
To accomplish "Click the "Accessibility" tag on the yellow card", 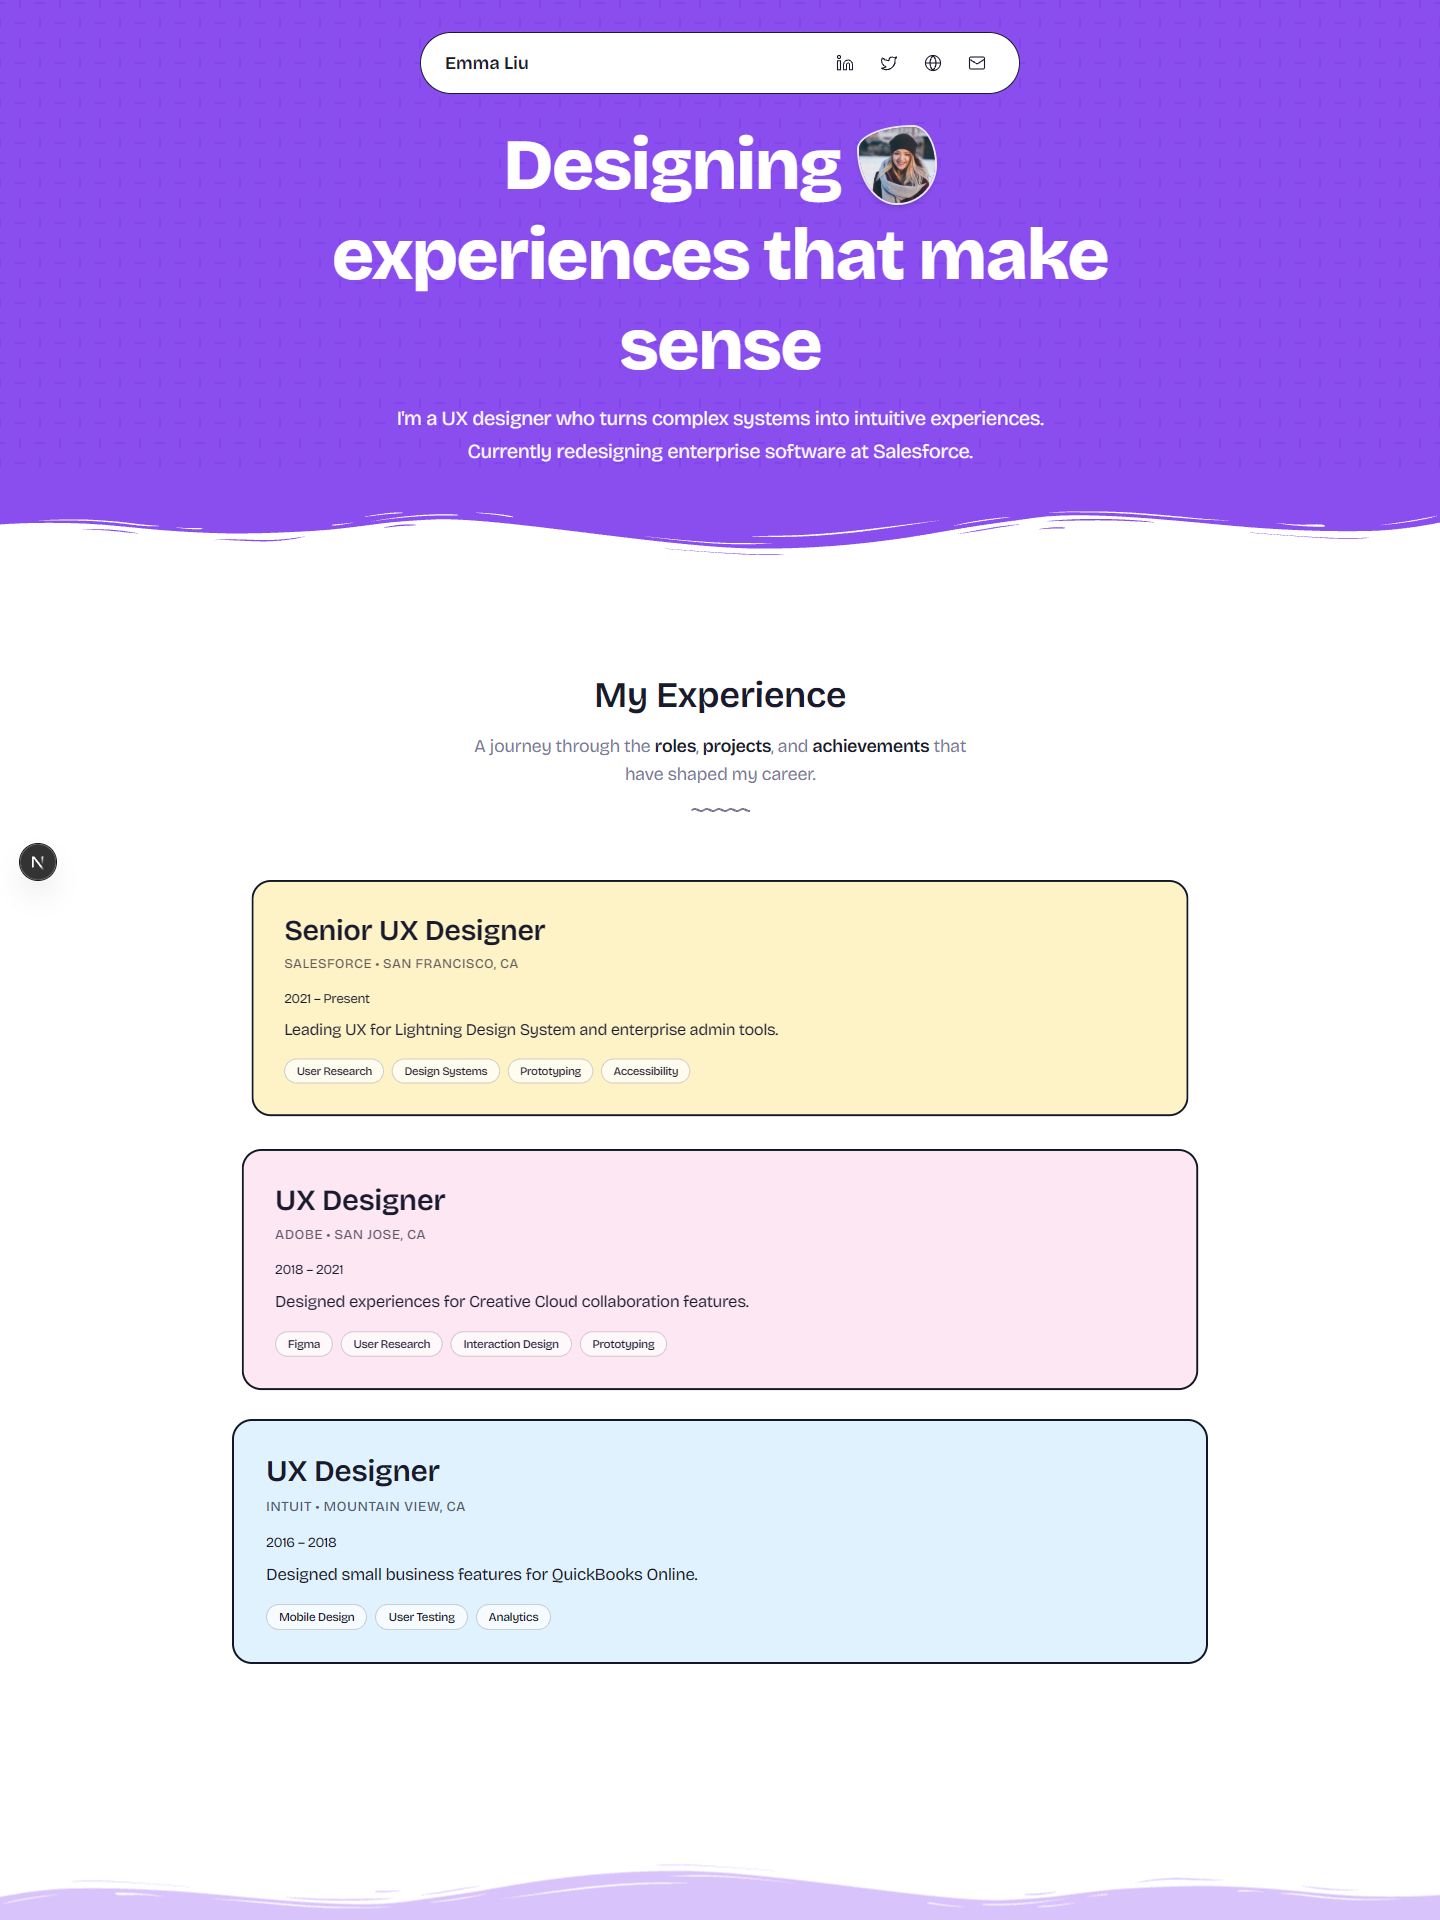I will pos(645,1070).
